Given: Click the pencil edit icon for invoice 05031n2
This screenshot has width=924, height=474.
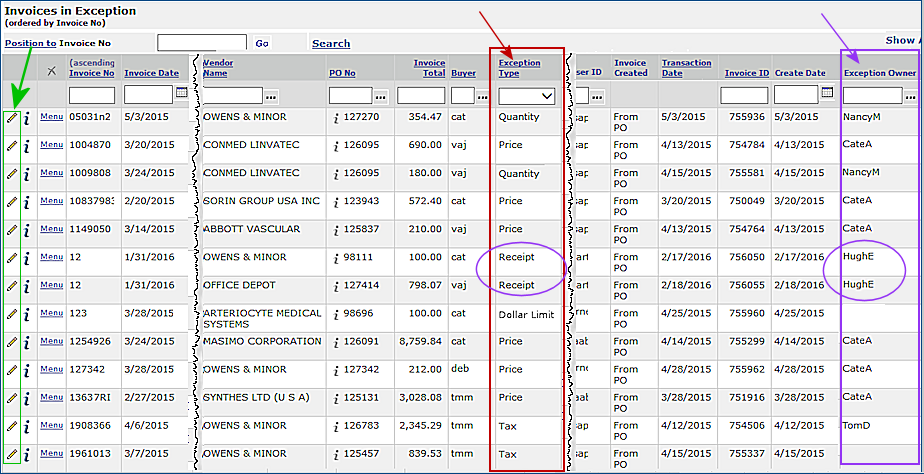Looking at the screenshot, I should (12, 118).
